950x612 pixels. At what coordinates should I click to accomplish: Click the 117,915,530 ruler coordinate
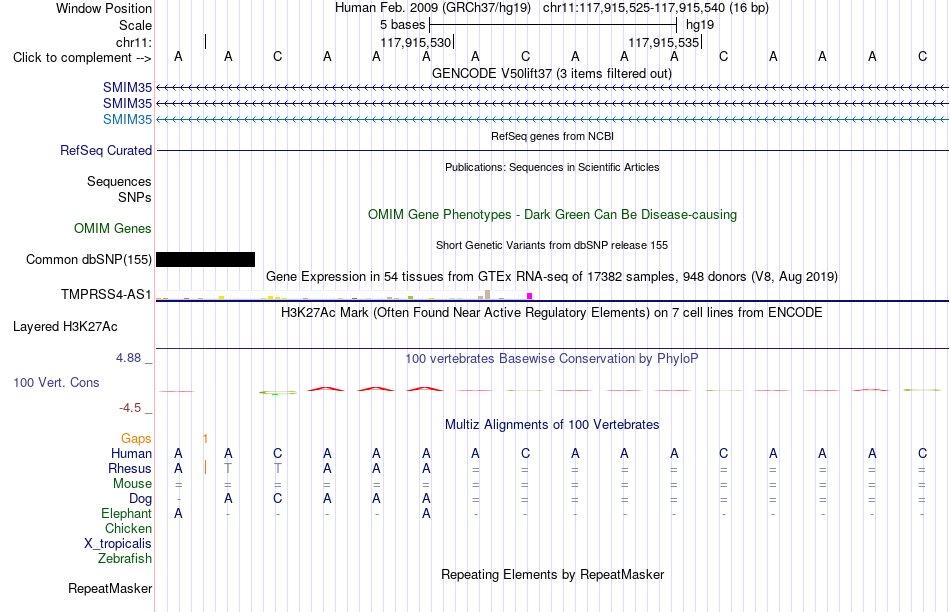pos(416,42)
